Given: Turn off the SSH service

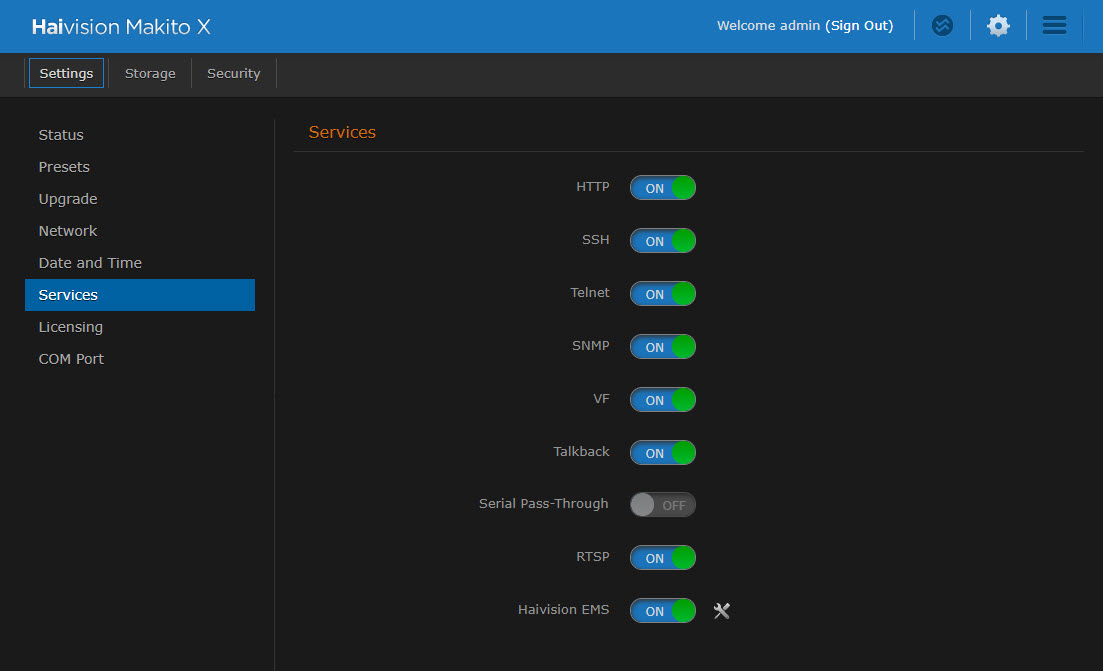Looking at the screenshot, I should point(662,240).
